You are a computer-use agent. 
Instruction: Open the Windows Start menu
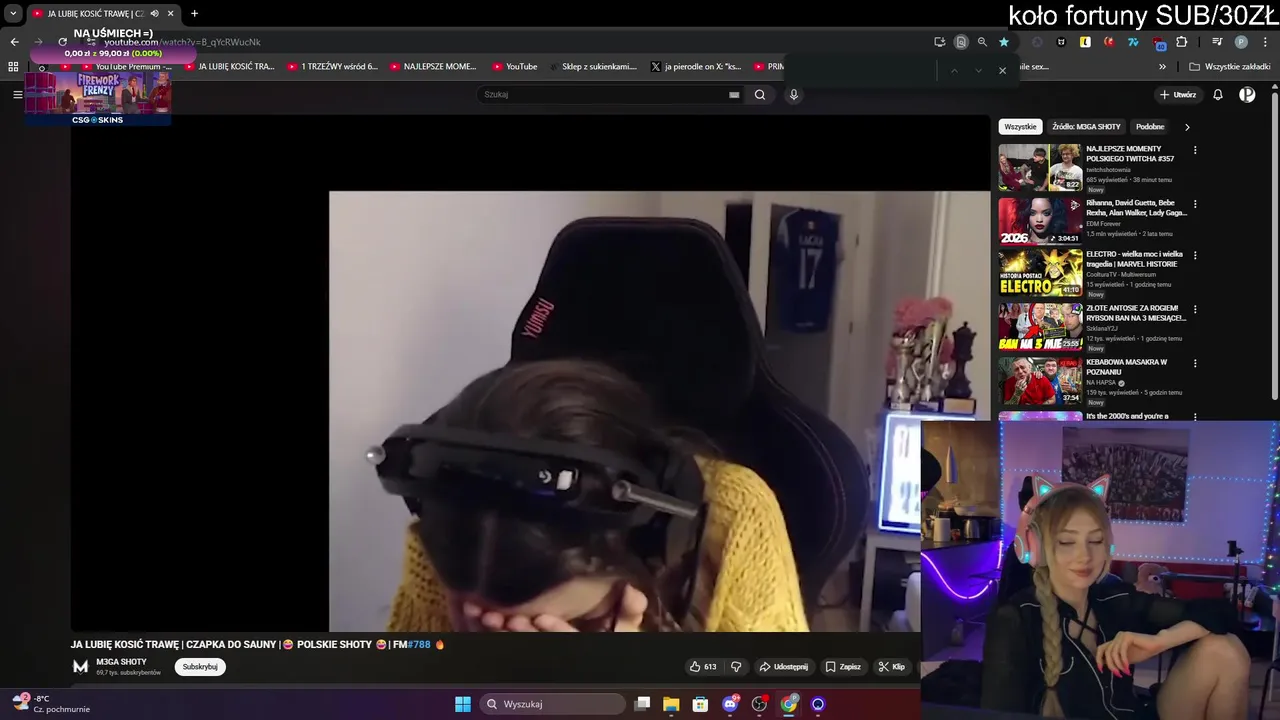pyautogui.click(x=463, y=704)
